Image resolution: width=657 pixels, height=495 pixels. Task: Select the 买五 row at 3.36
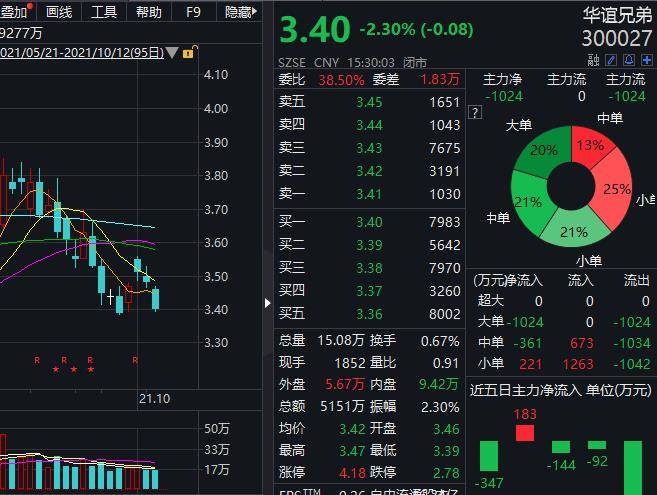point(369,314)
